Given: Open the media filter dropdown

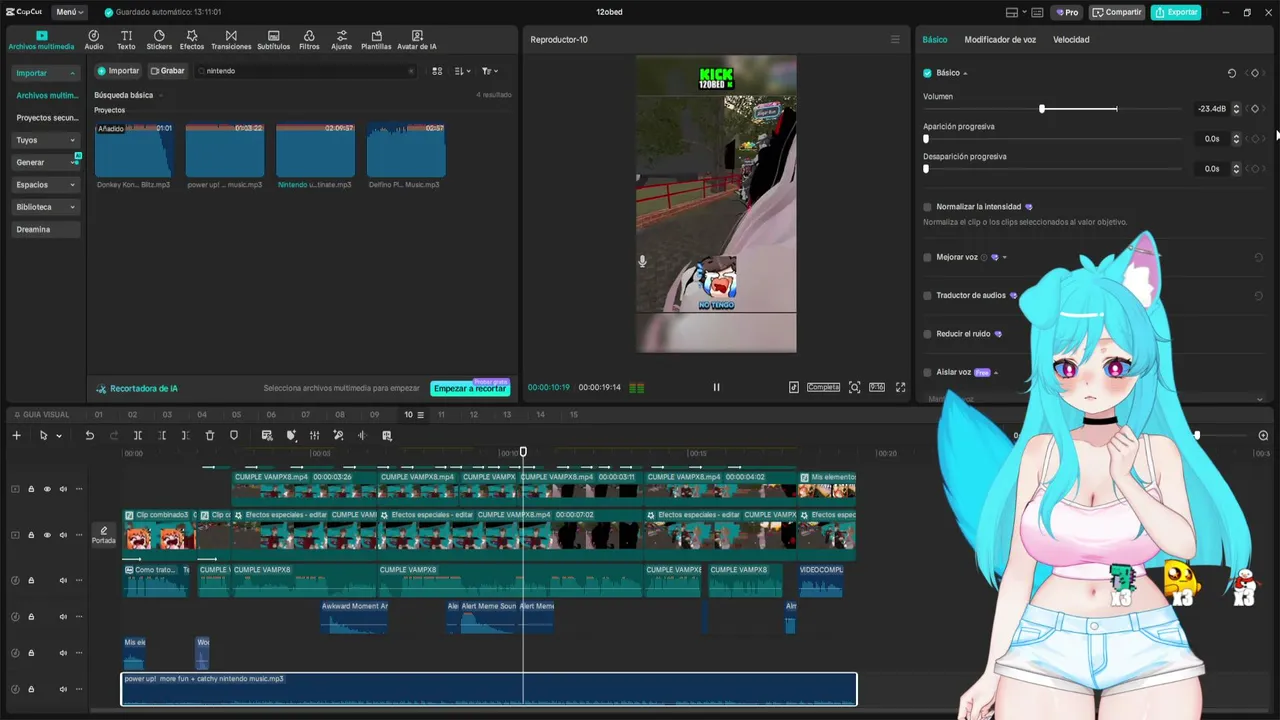Looking at the screenshot, I should click(489, 71).
